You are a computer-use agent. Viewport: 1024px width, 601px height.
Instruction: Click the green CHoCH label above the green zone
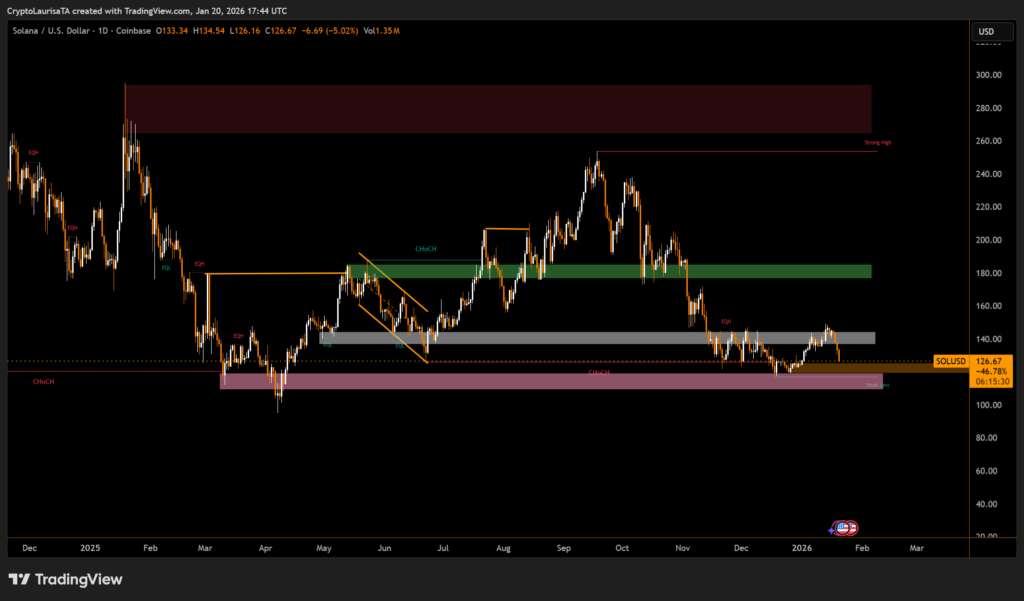pos(425,249)
